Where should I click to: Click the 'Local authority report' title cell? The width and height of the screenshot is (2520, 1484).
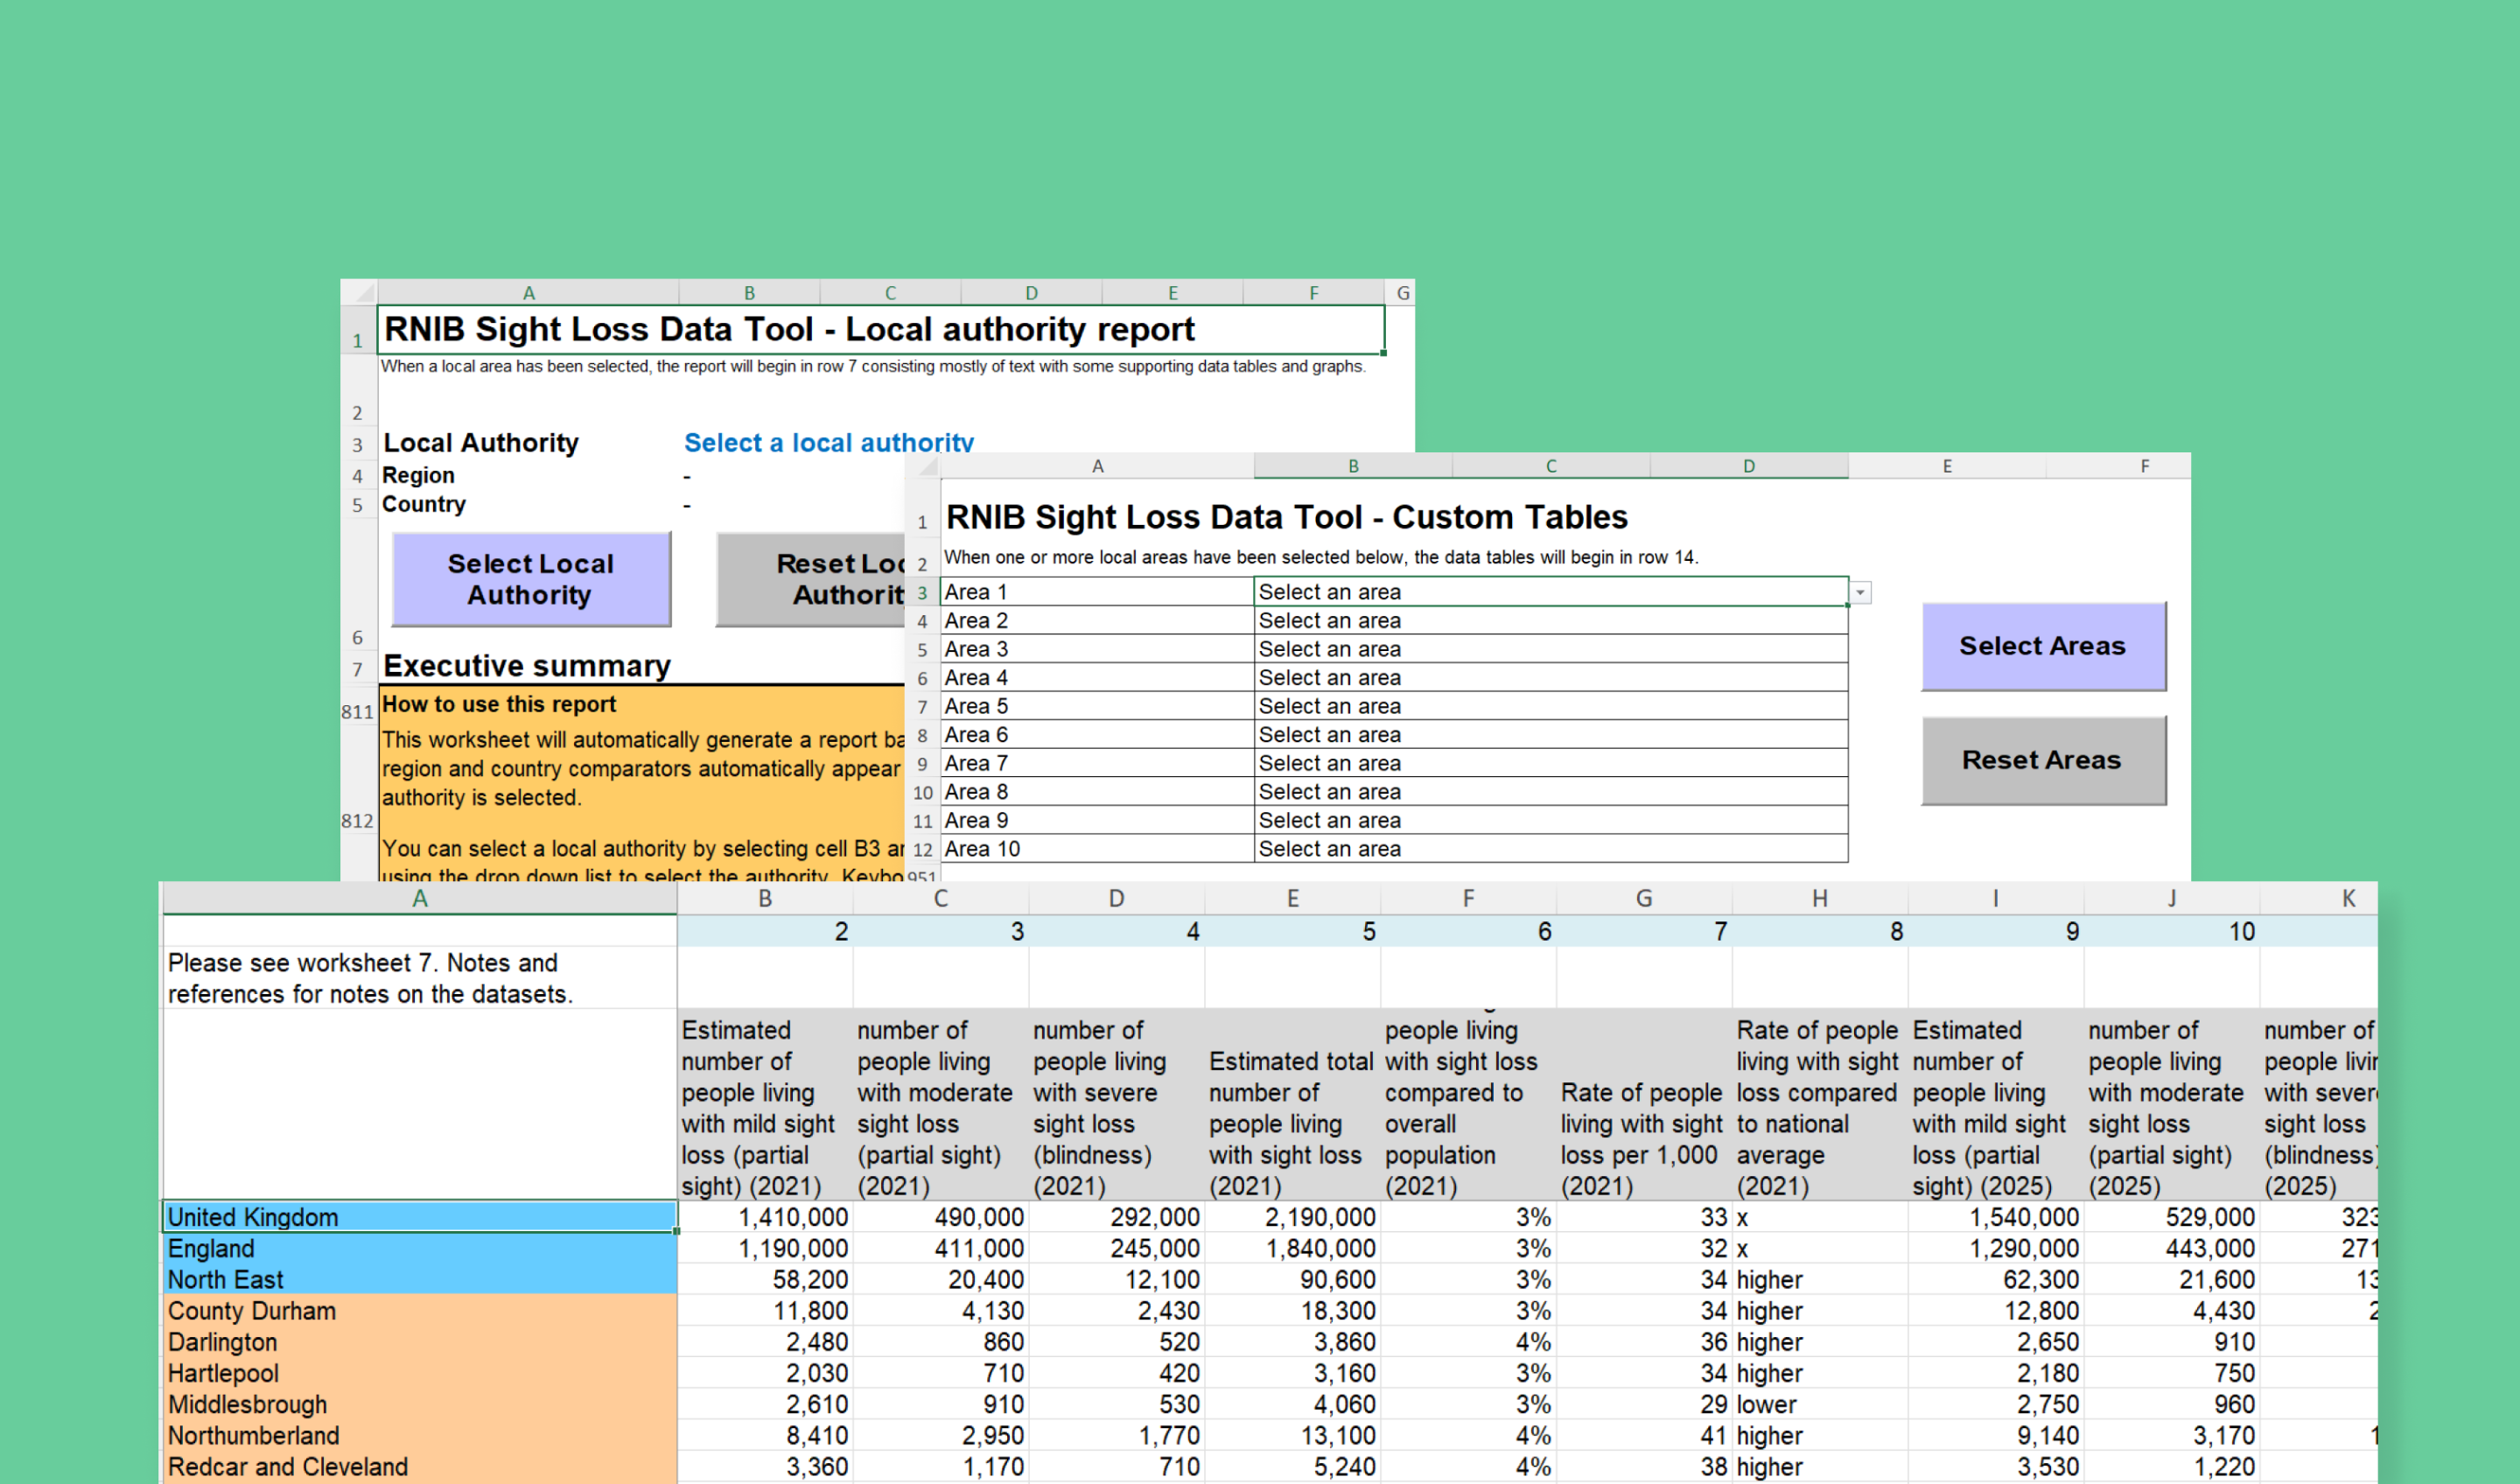point(881,329)
